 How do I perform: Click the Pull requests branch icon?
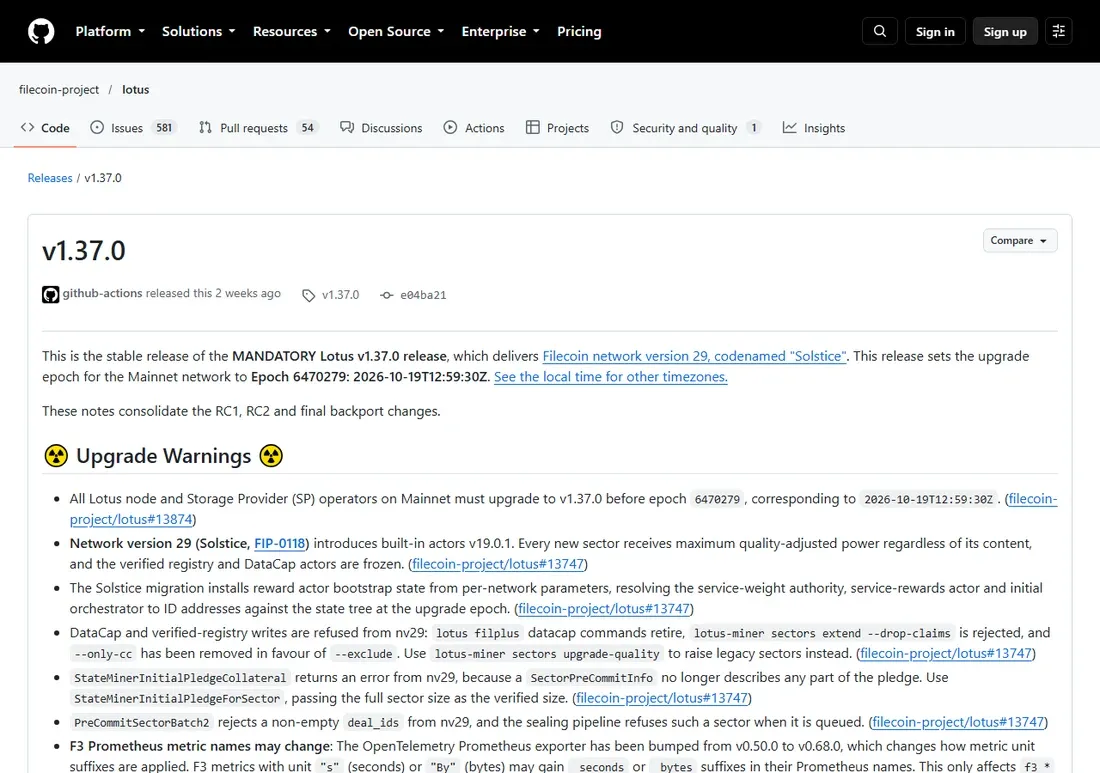[205, 128]
